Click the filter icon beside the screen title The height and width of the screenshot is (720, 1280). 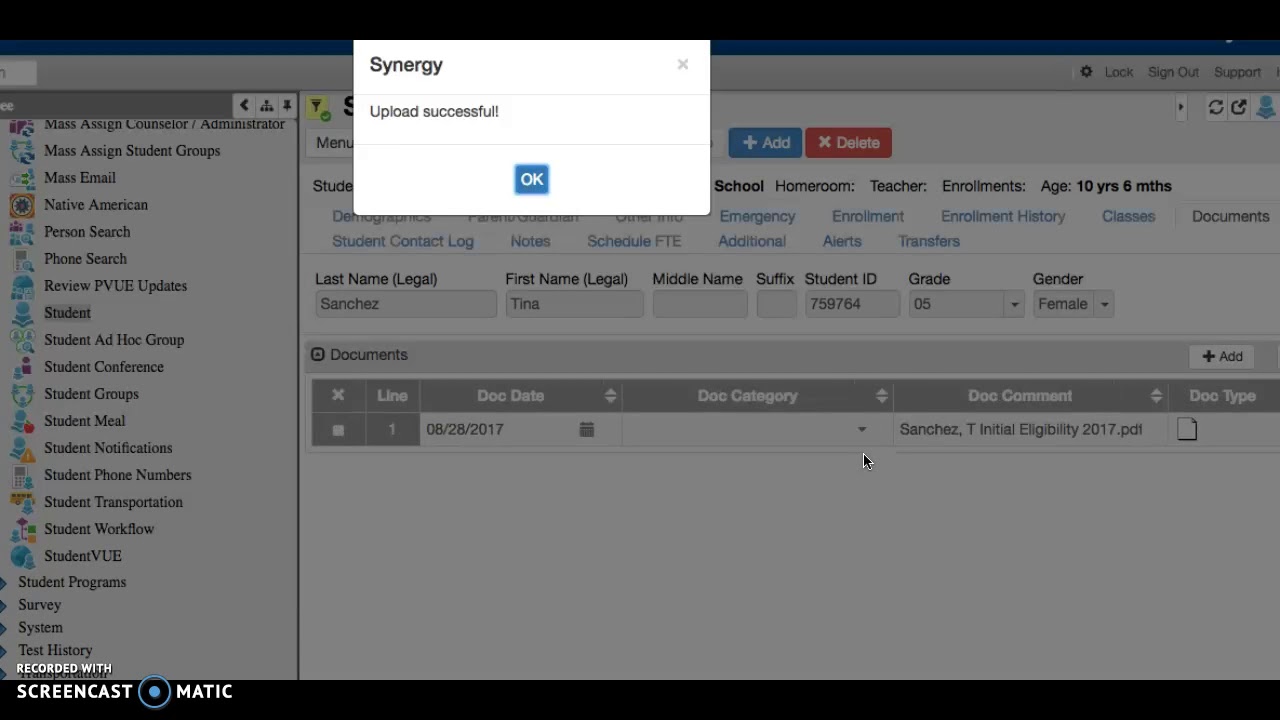(x=318, y=108)
